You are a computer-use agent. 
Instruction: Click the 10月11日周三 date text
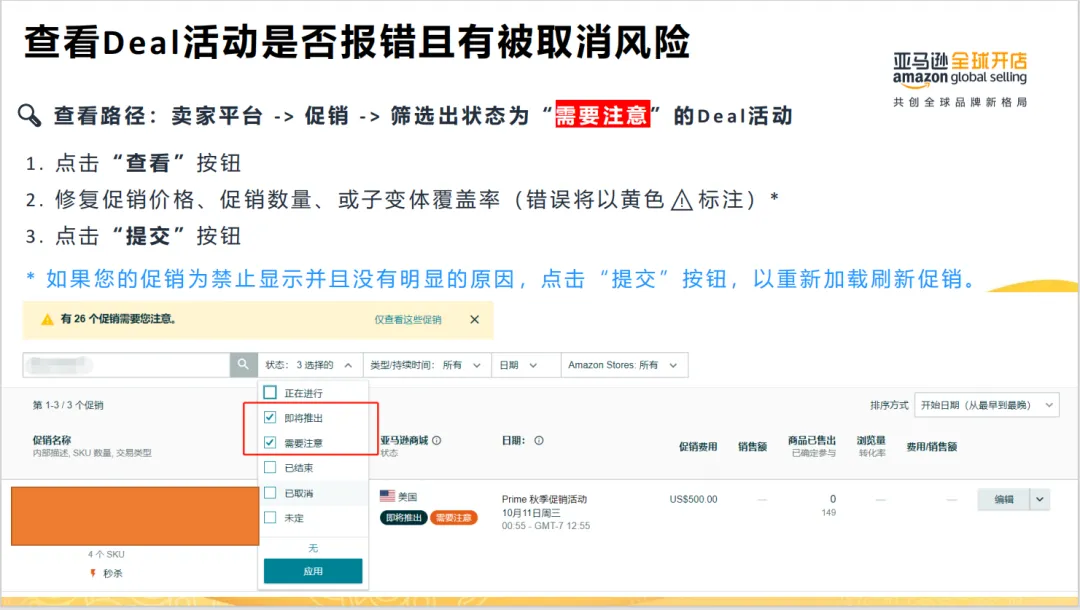[531, 513]
